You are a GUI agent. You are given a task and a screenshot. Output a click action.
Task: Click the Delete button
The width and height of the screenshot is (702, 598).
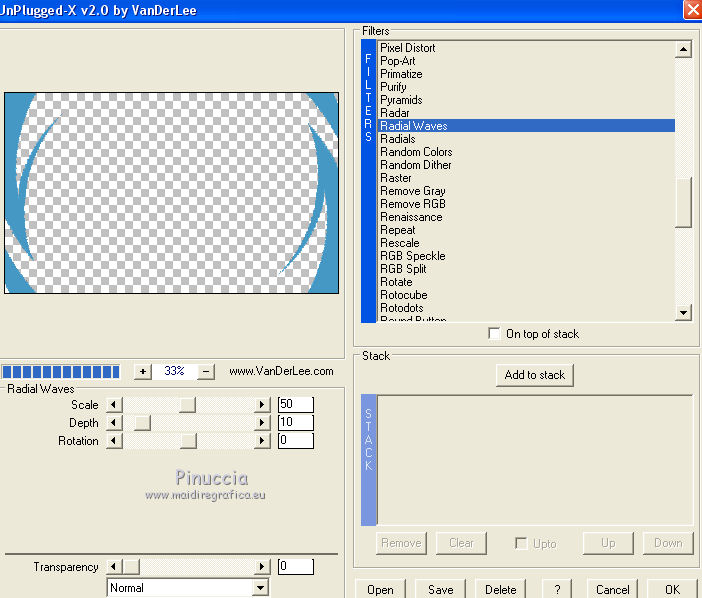(501, 589)
